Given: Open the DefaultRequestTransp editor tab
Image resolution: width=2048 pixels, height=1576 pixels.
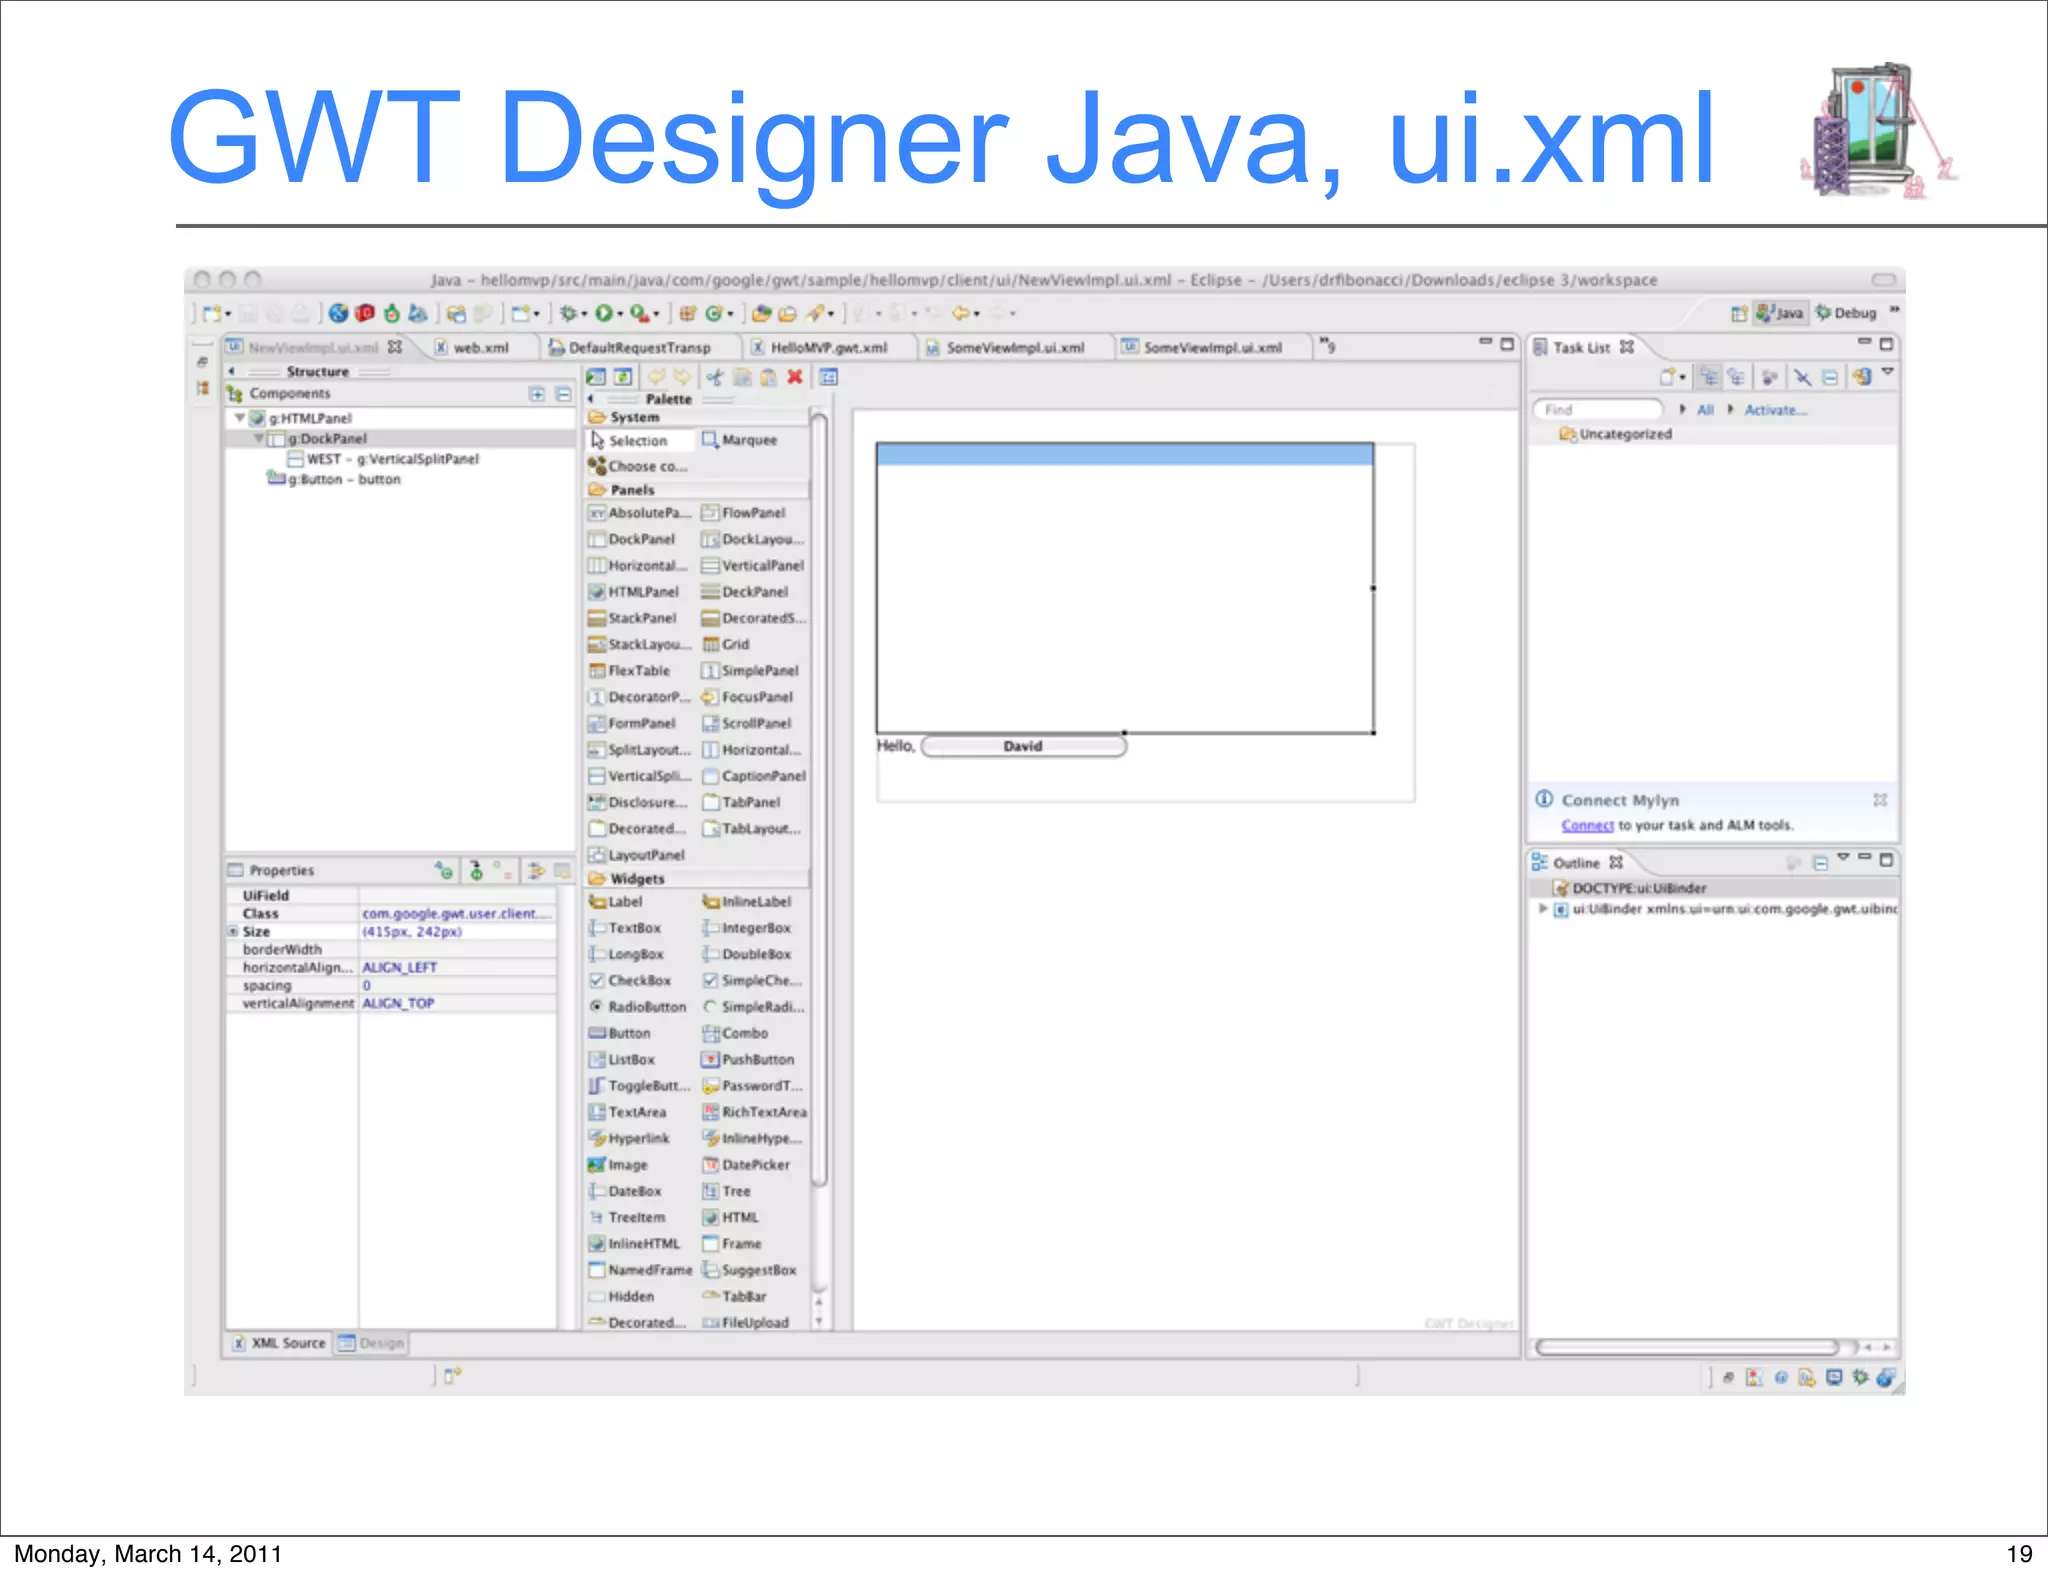Looking at the screenshot, I should pos(630,347).
